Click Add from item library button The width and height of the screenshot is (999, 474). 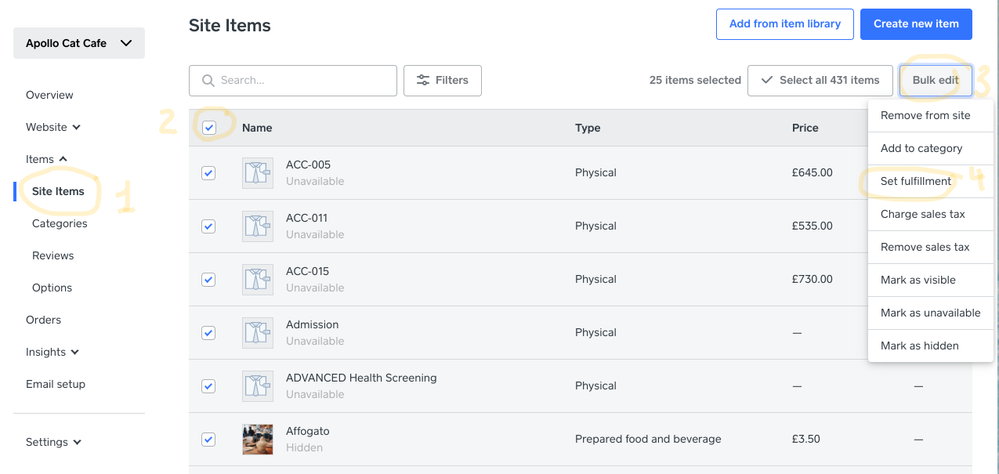tap(784, 24)
